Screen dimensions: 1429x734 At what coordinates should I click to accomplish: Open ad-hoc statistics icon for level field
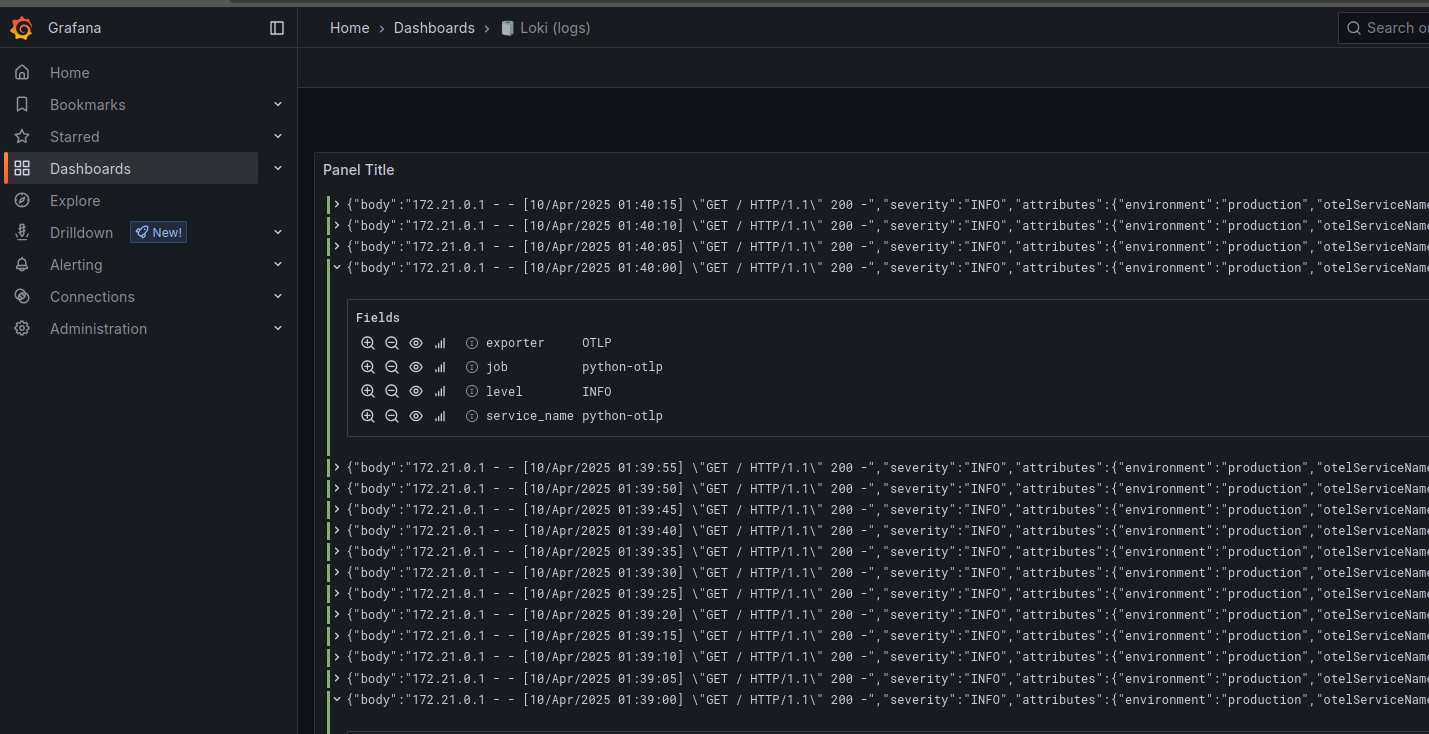[x=440, y=392]
